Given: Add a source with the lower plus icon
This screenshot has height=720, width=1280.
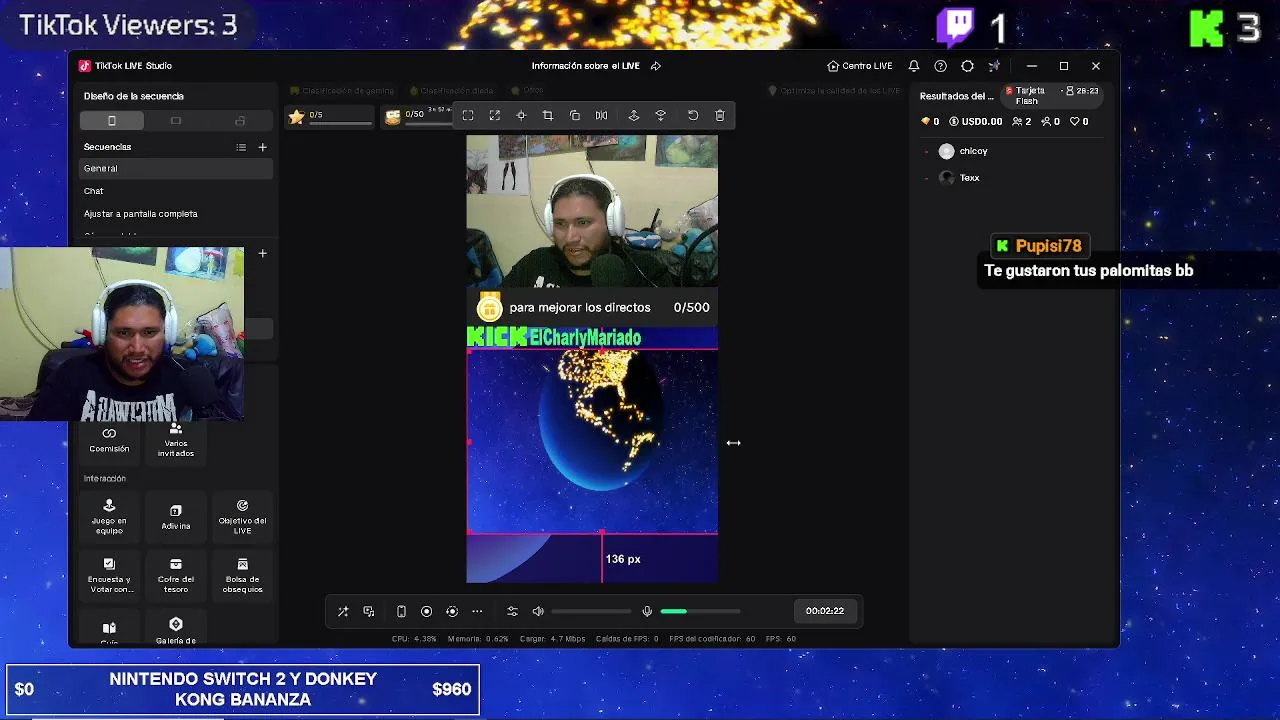Looking at the screenshot, I should pyautogui.click(x=263, y=253).
